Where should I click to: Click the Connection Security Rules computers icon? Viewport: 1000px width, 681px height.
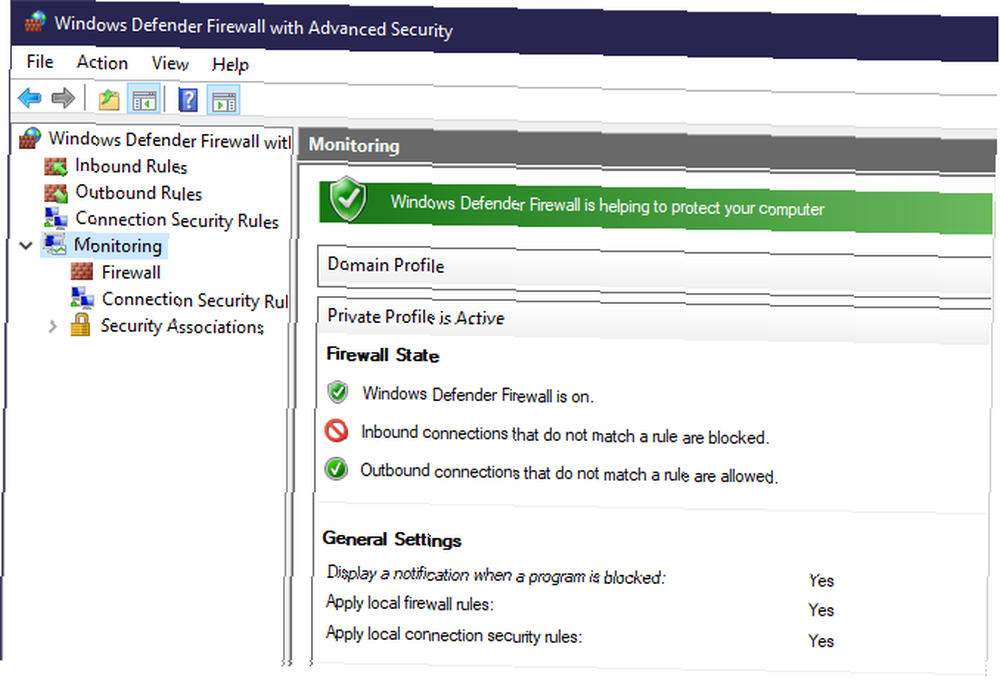pos(56,218)
